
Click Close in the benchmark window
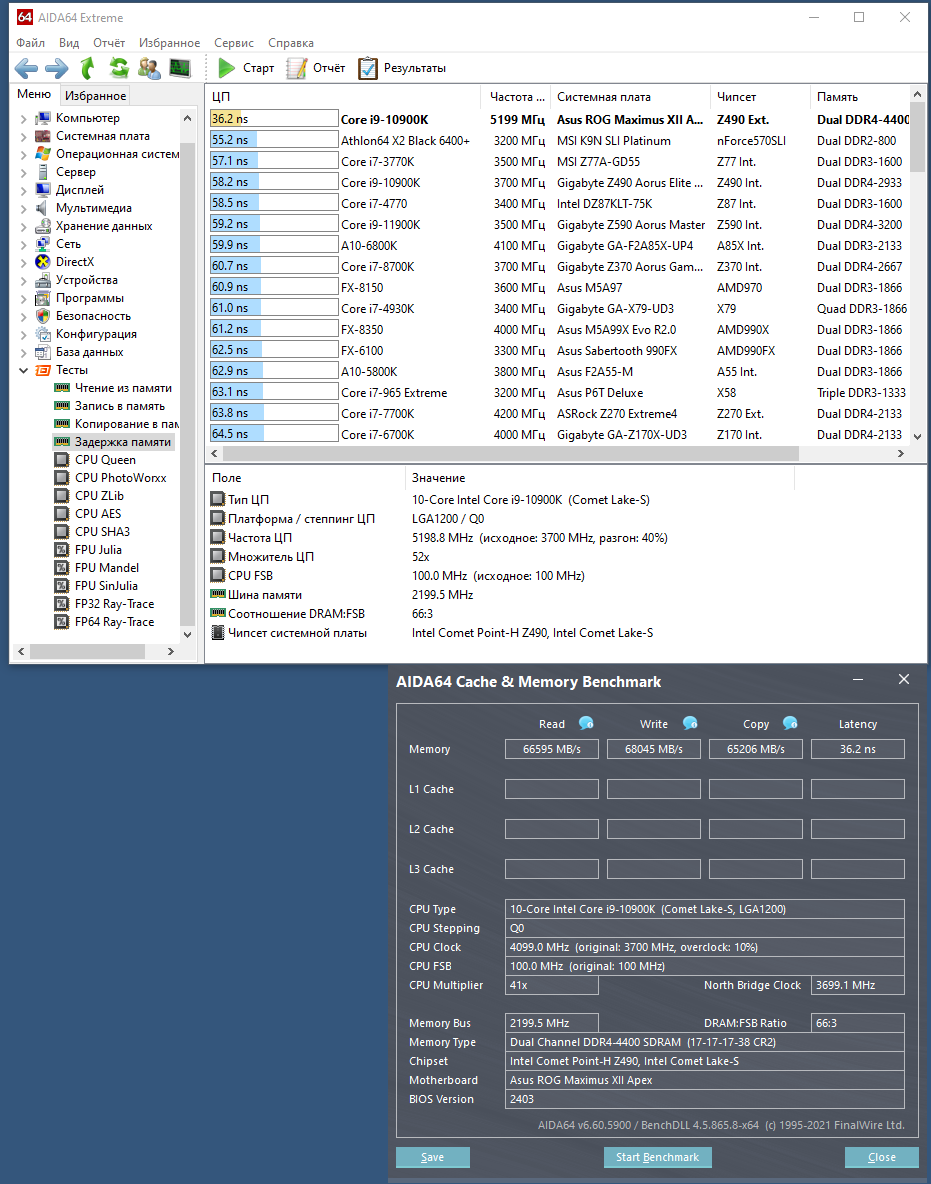click(x=882, y=1157)
